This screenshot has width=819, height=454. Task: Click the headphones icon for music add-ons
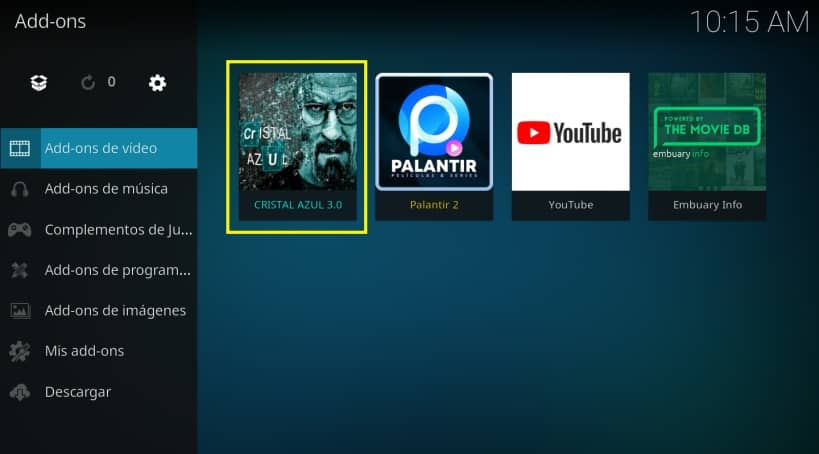coord(20,189)
